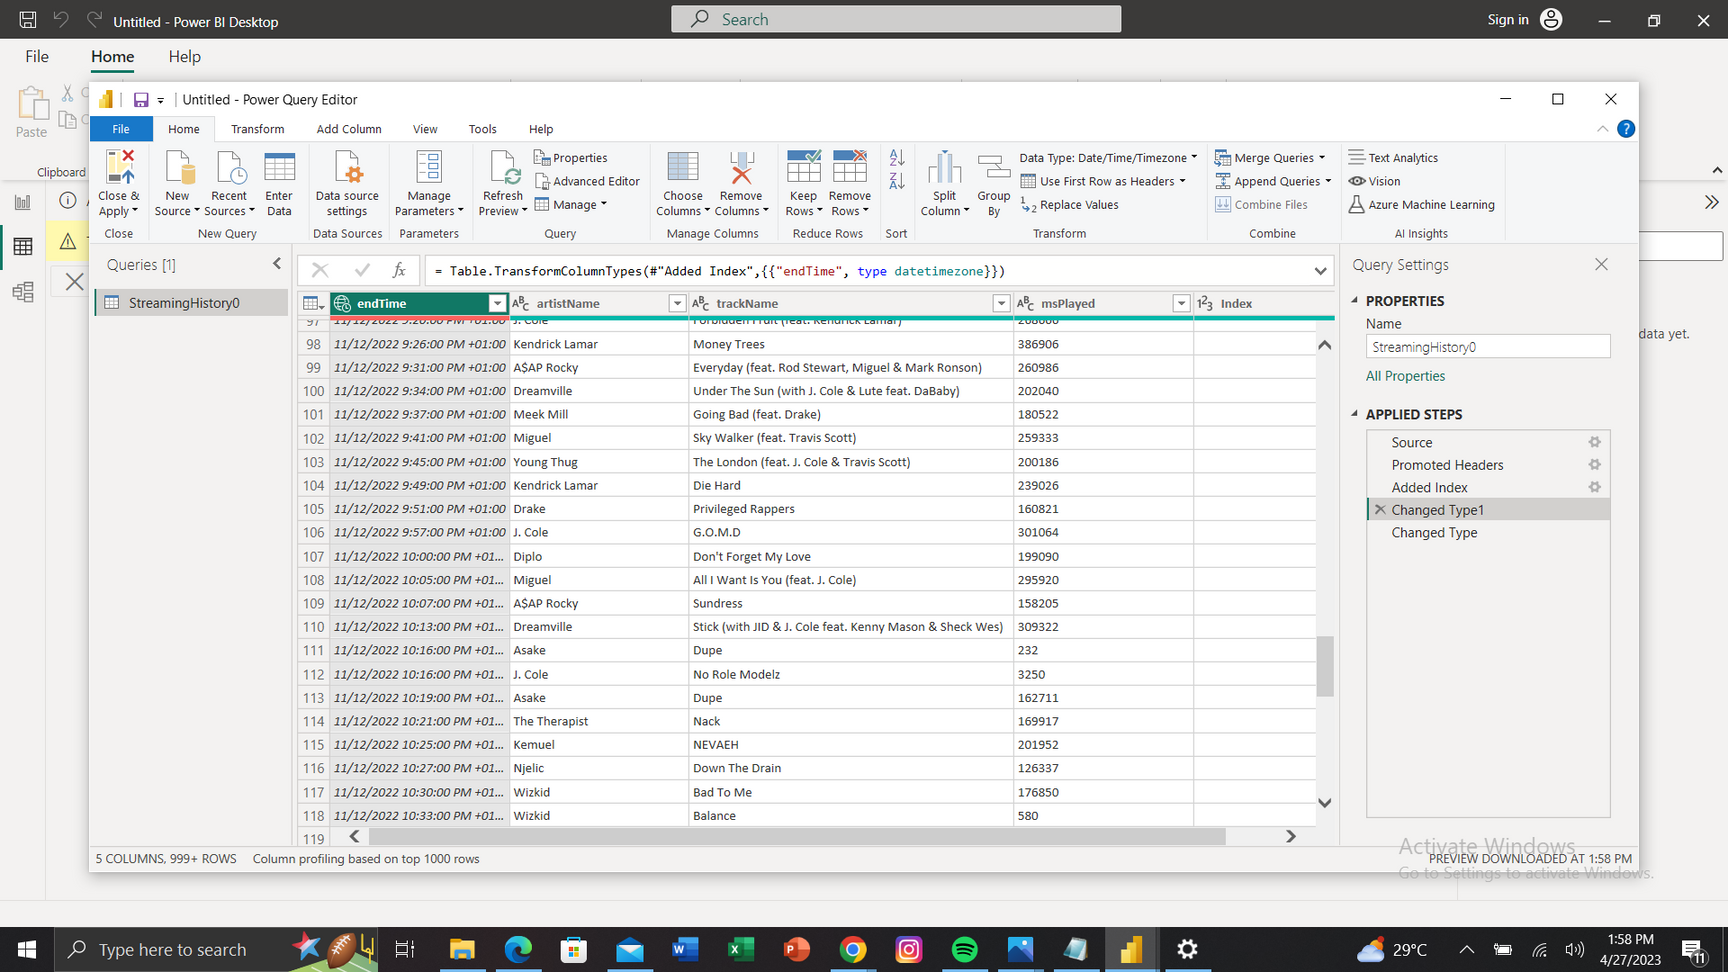Select Changed Type applied step

pos(1488,533)
